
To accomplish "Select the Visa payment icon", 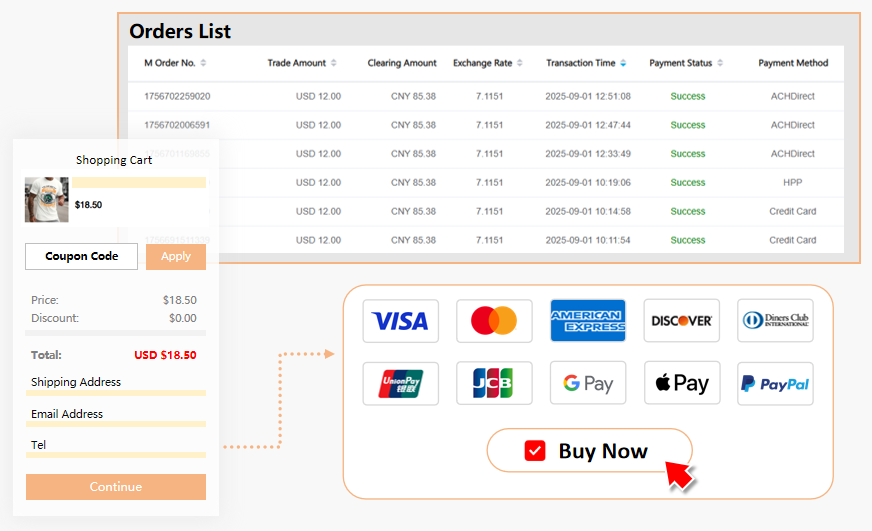I will coord(400,321).
